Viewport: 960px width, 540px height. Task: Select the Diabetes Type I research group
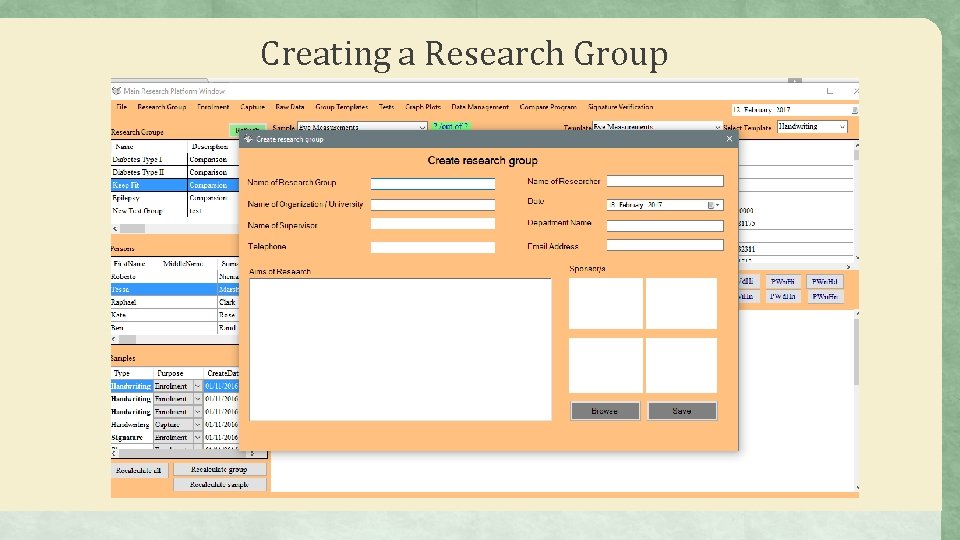[174, 159]
